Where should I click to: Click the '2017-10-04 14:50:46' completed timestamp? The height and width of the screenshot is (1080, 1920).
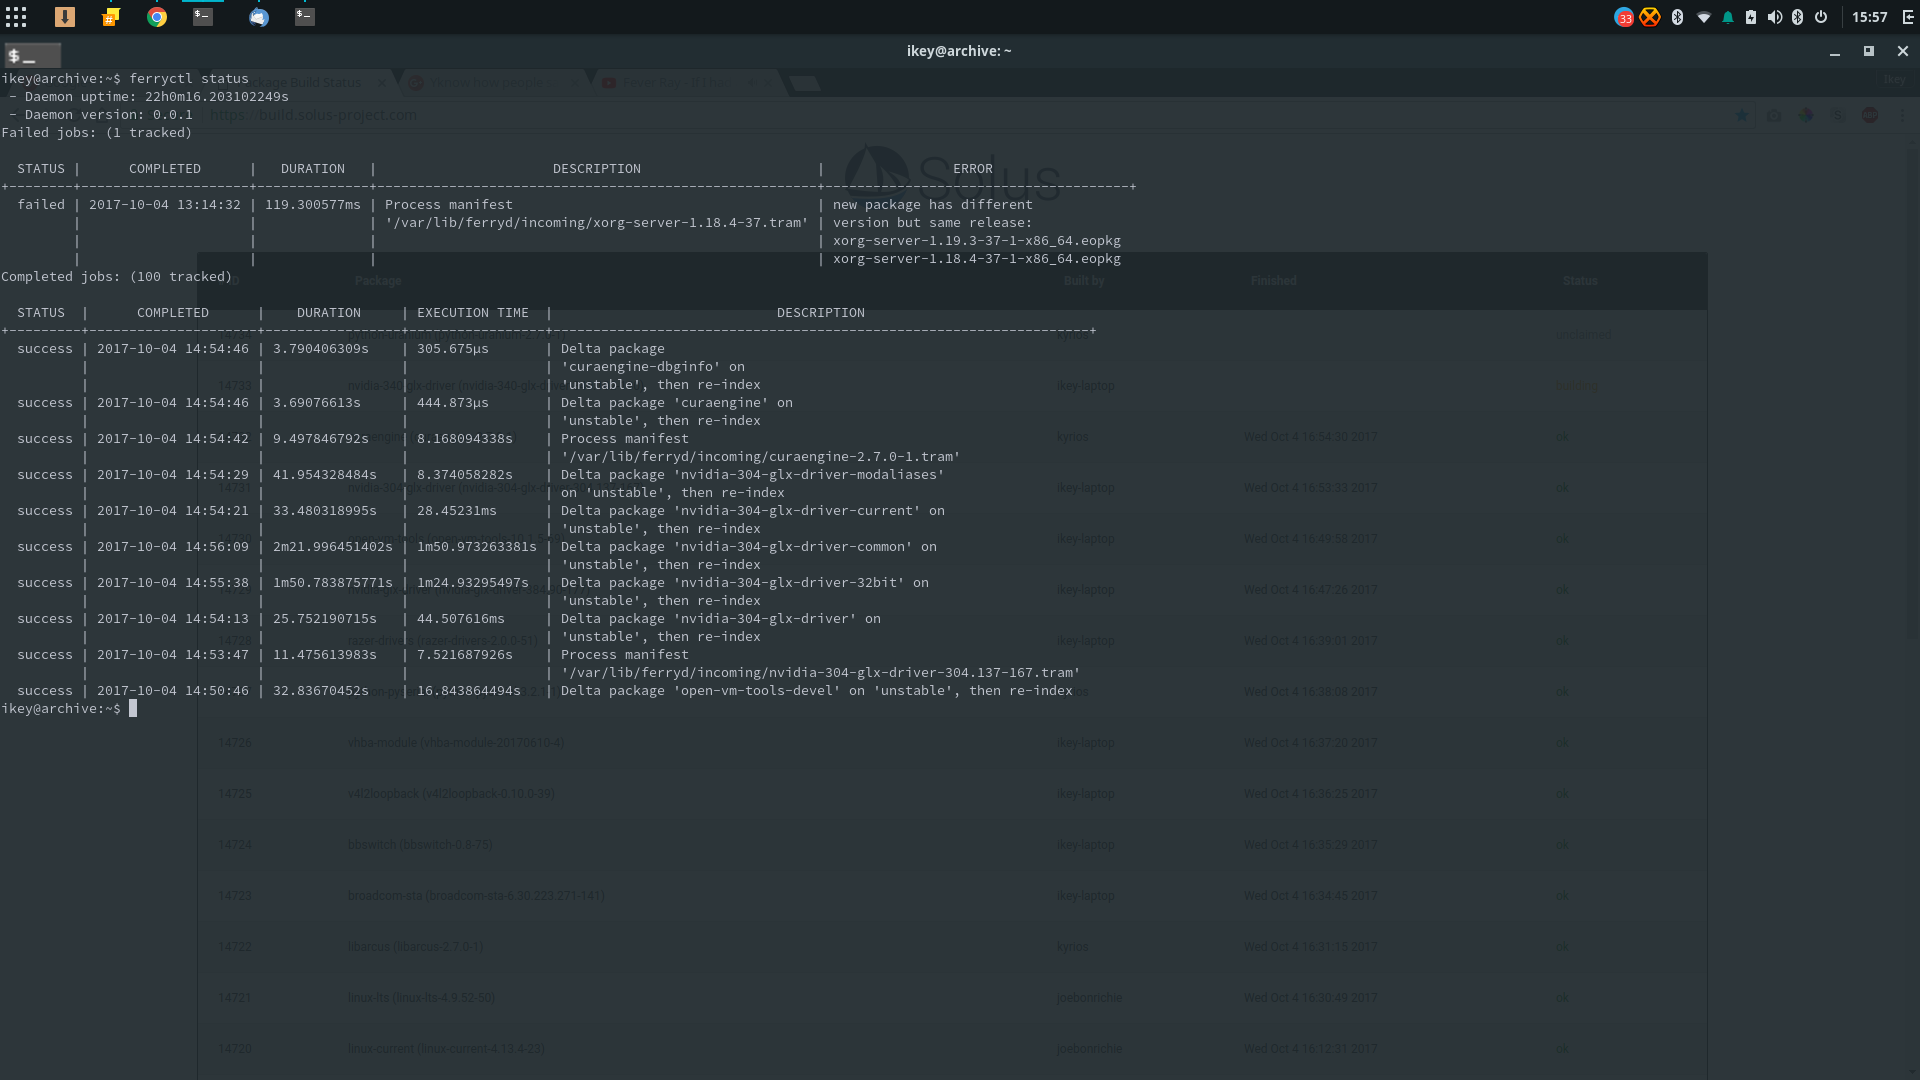click(173, 691)
